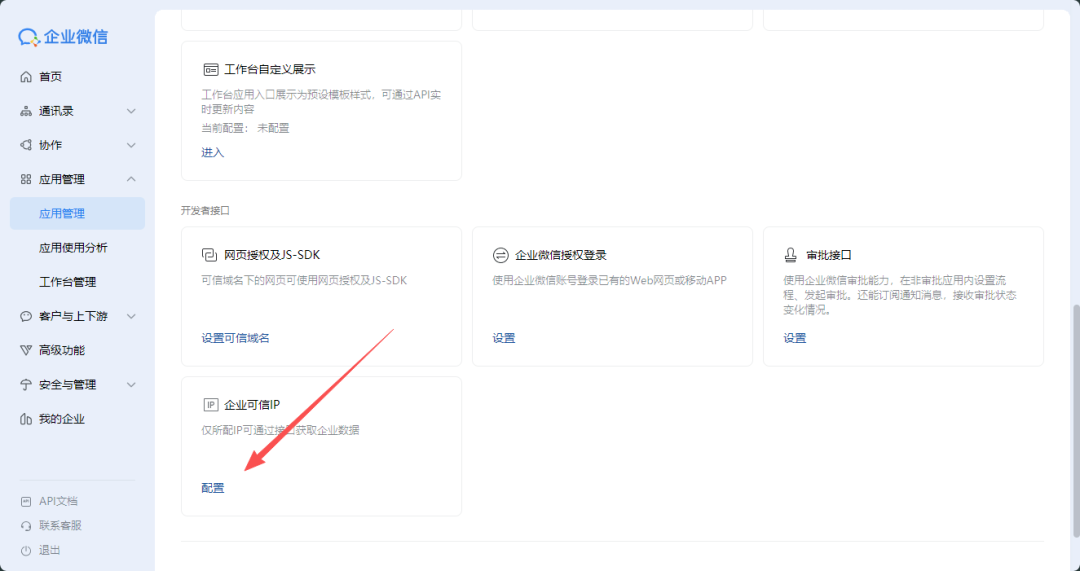Expand the 安全与管理 sidebar section

pyautogui.click(x=131, y=385)
